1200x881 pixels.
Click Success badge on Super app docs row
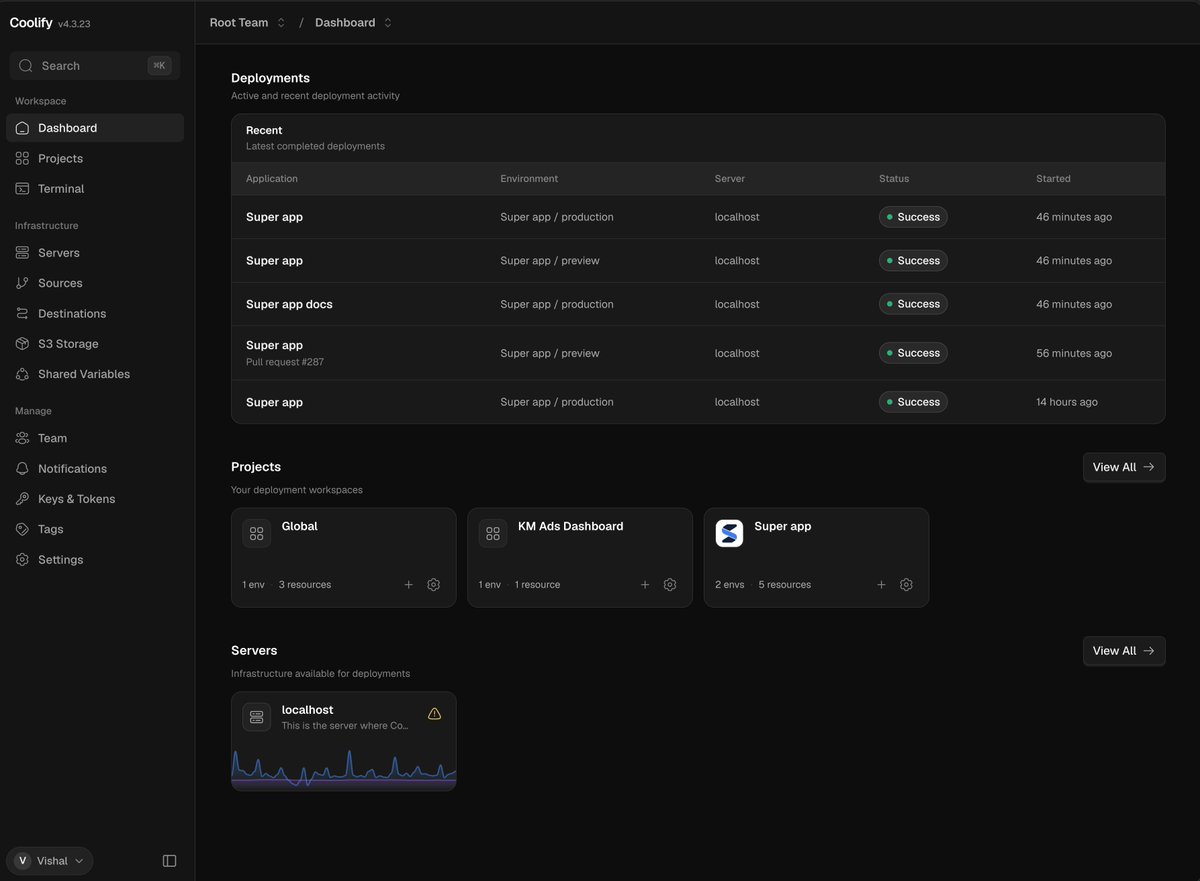click(913, 304)
